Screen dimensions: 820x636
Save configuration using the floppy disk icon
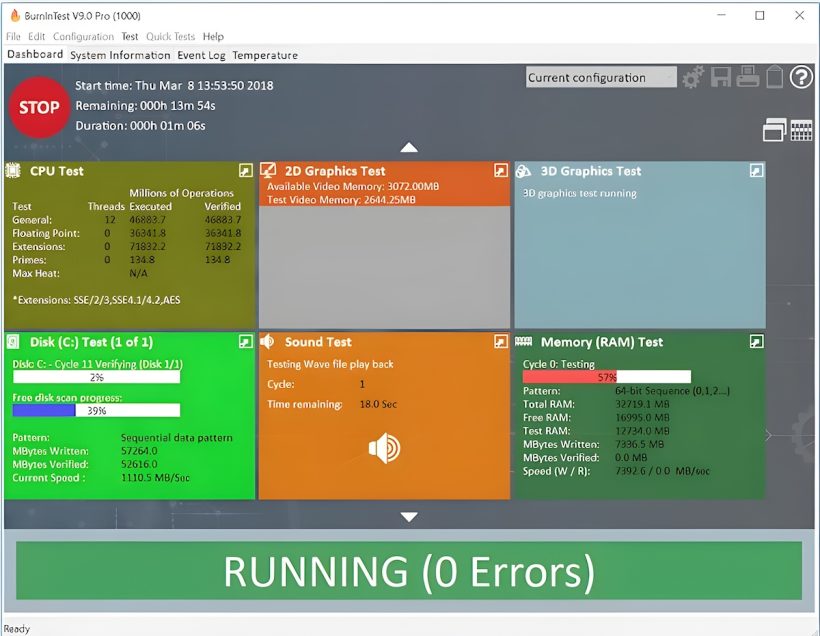[719, 77]
